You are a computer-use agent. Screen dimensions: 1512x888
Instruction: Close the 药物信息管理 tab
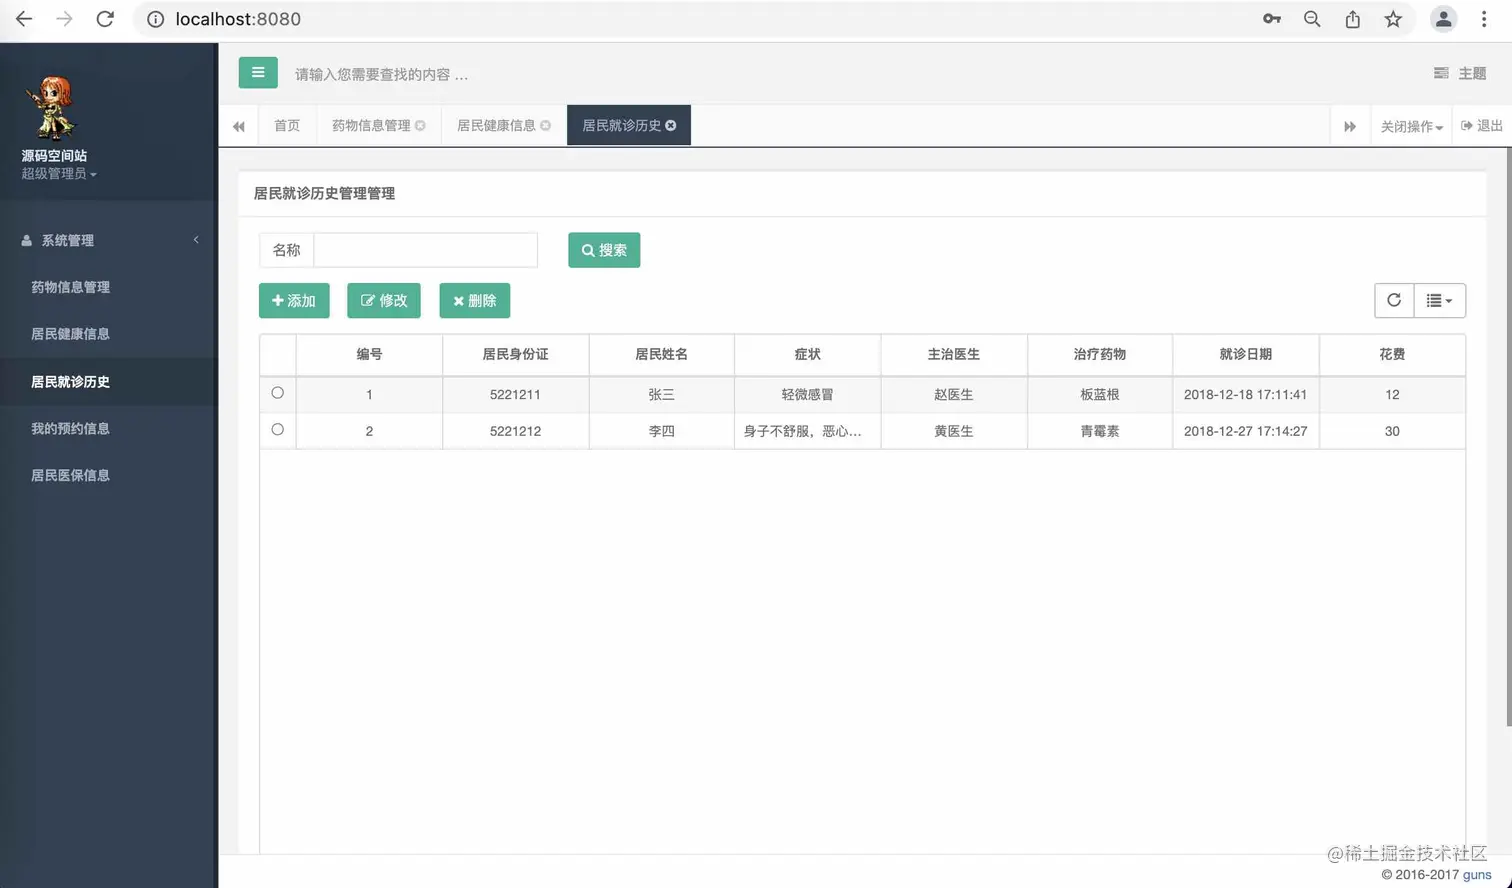pyautogui.click(x=421, y=125)
